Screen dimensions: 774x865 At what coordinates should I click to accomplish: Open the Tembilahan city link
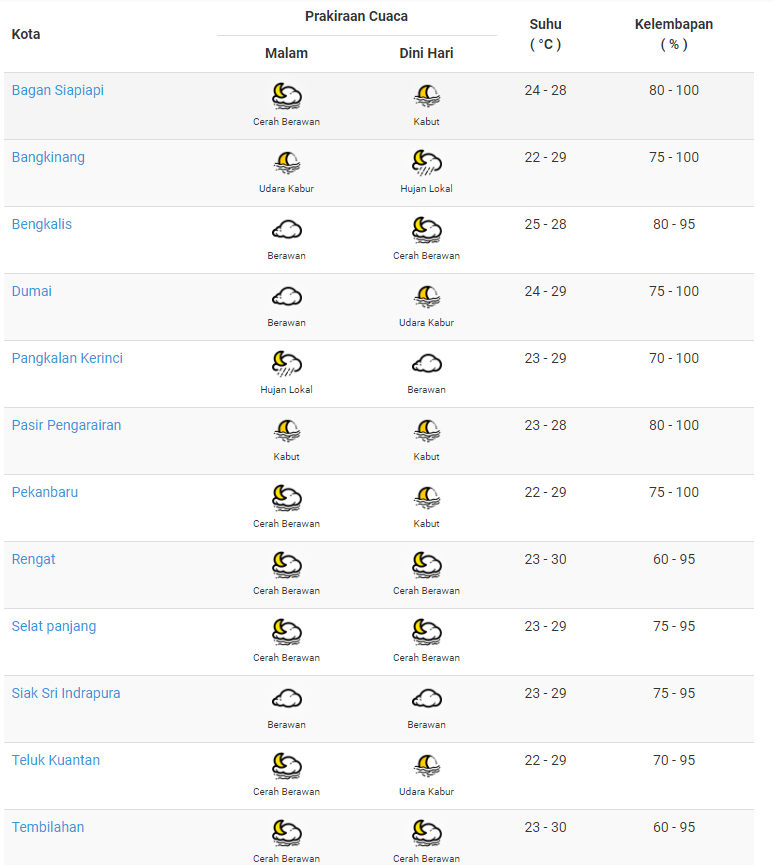tap(48, 827)
